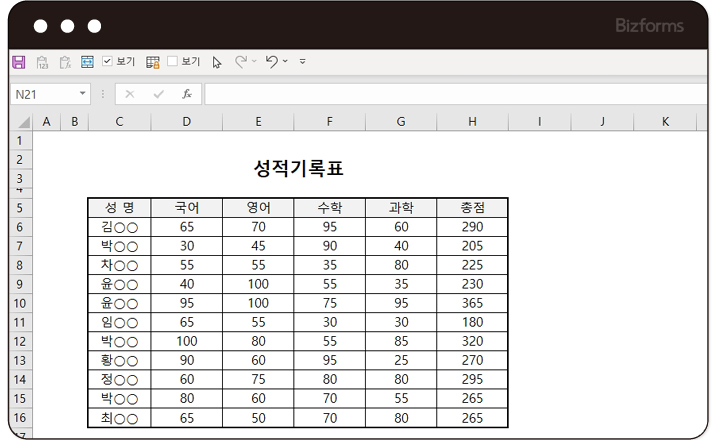Image resolution: width=715 pixels, height=440 pixels.
Task: Click the Select All corner triangle
Action: (x=23, y=122)
